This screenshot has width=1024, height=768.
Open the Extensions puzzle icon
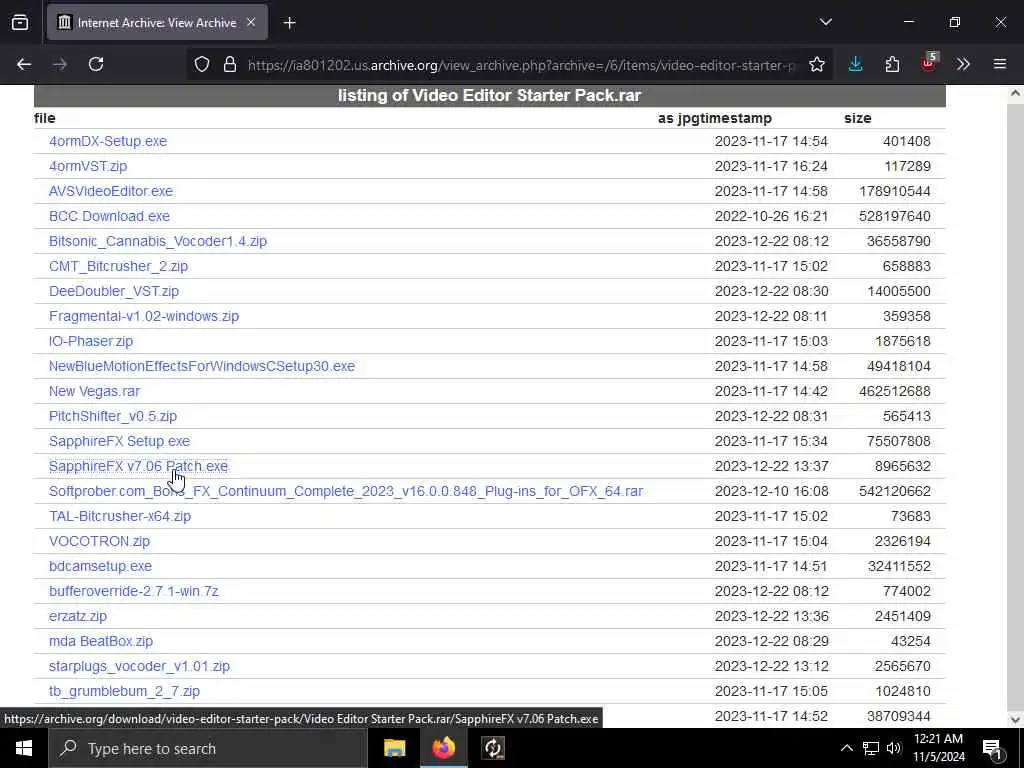[892, 64]
